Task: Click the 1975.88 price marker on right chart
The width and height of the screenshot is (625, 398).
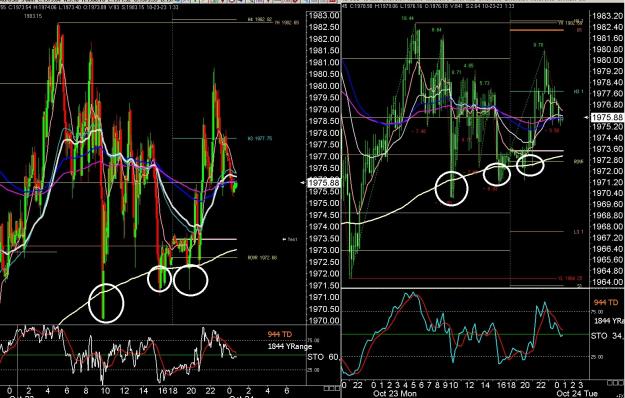Action: [607, 117]
